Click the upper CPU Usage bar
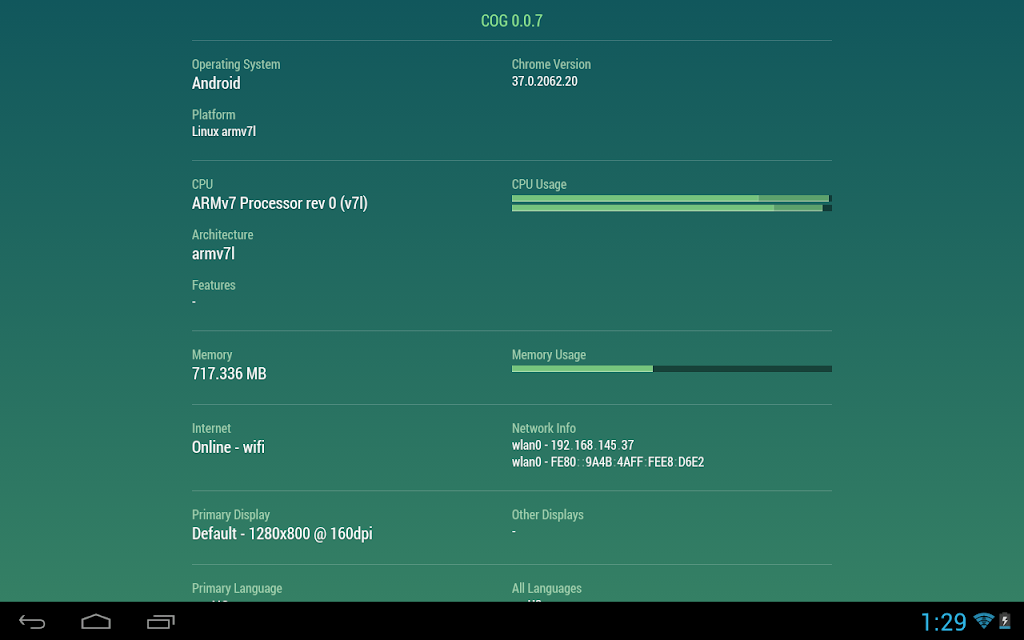Image resolution: width=1024 pixels, height=640 pixels. coord(671,199)
